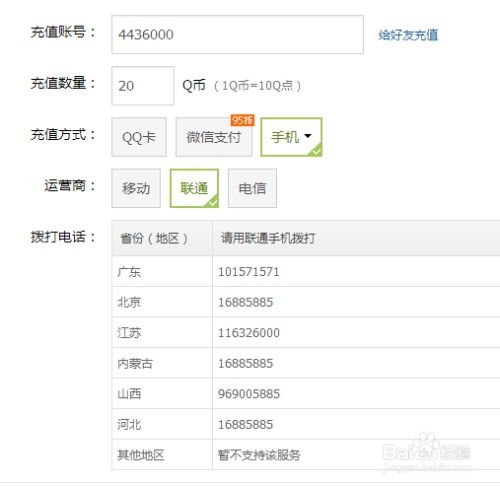Click the 充值账号 input field containing 4436000
The height and width of the screenshot is (486, 500).
tap(237, 34)
